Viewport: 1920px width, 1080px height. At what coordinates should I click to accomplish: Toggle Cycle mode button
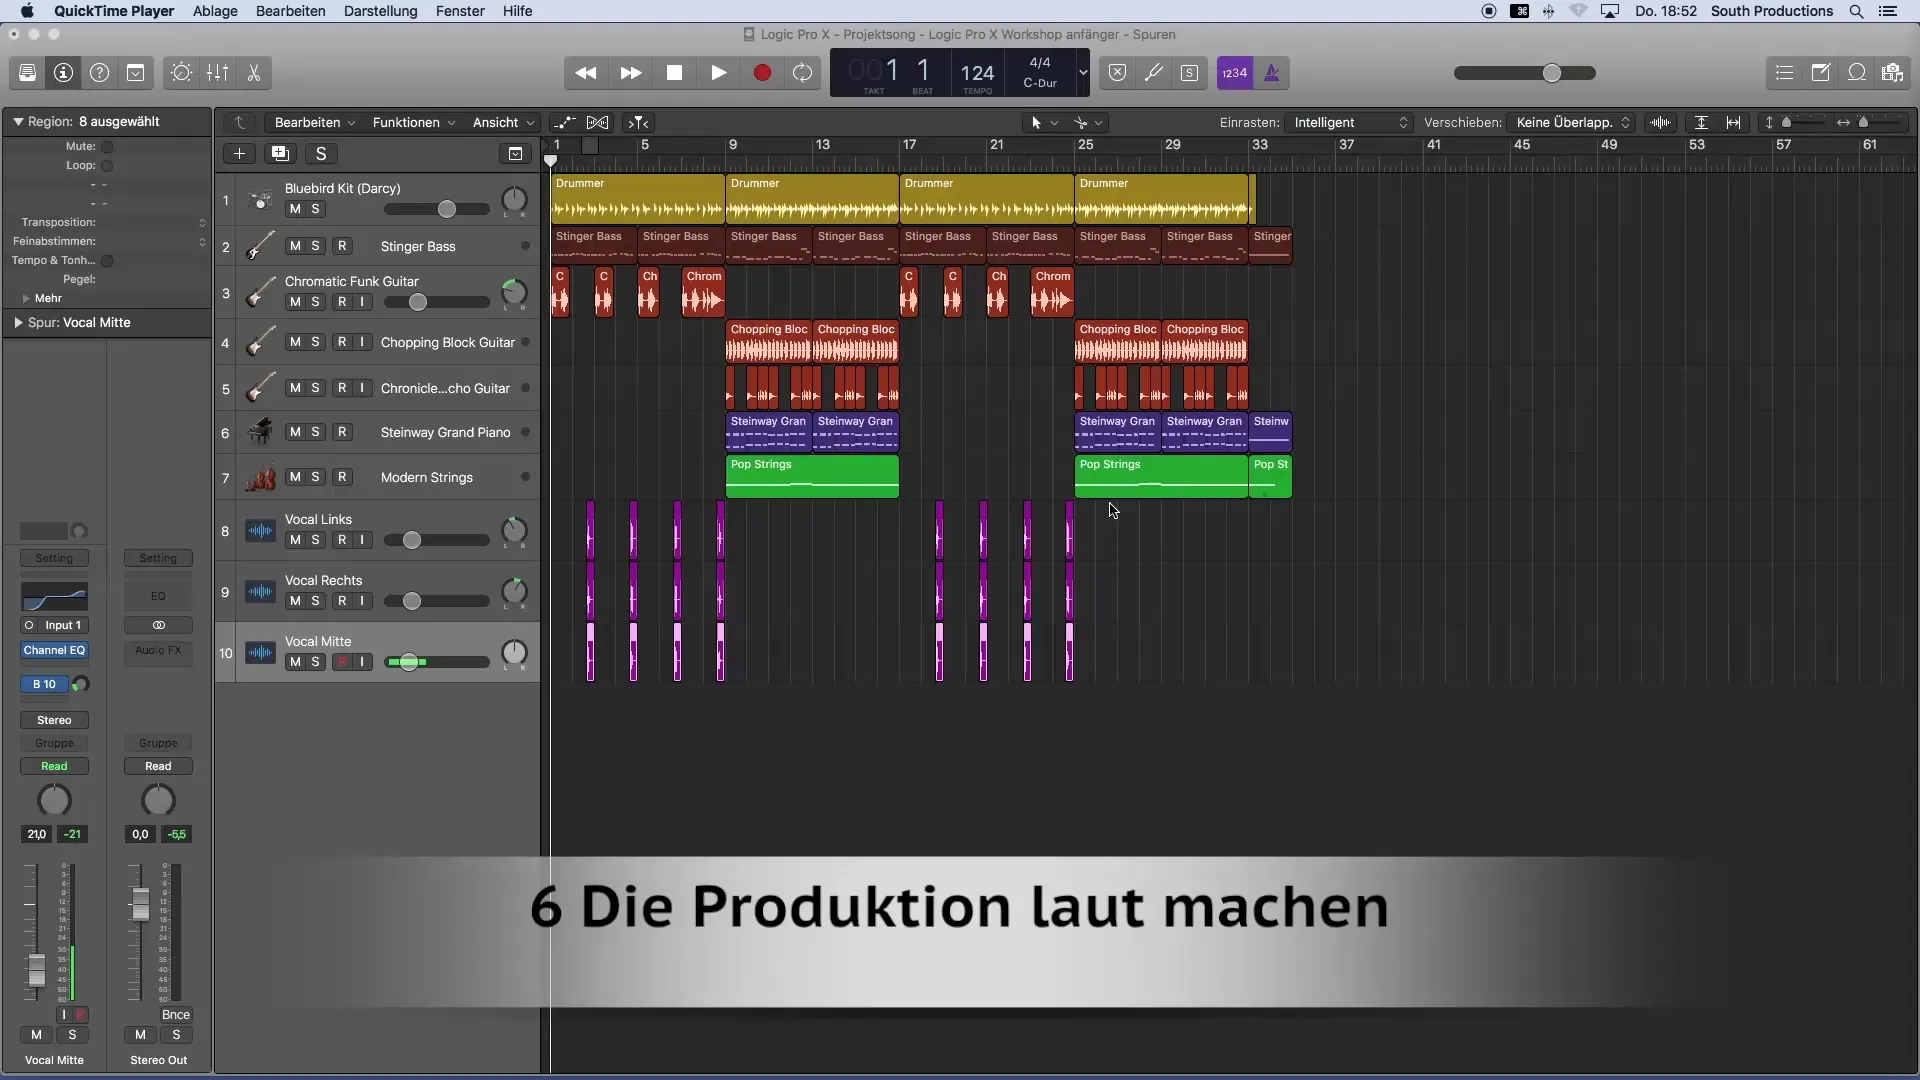coord(802,73)
